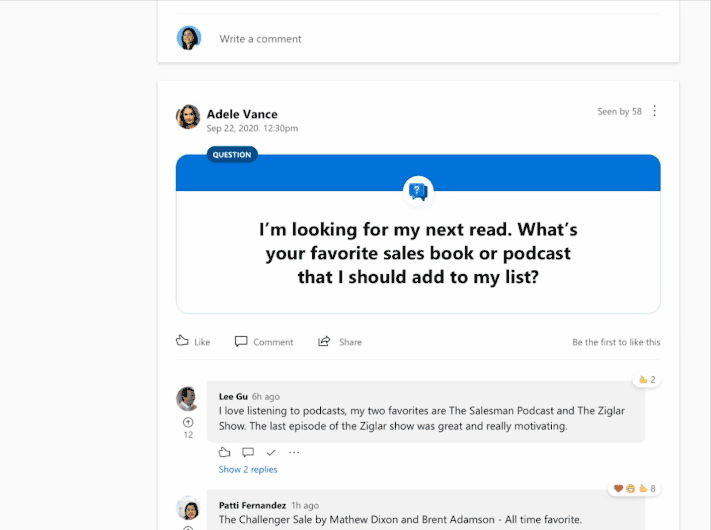
Task: View the 2 reactions on Lee Gu's reply
Action: tap(647, 379)
